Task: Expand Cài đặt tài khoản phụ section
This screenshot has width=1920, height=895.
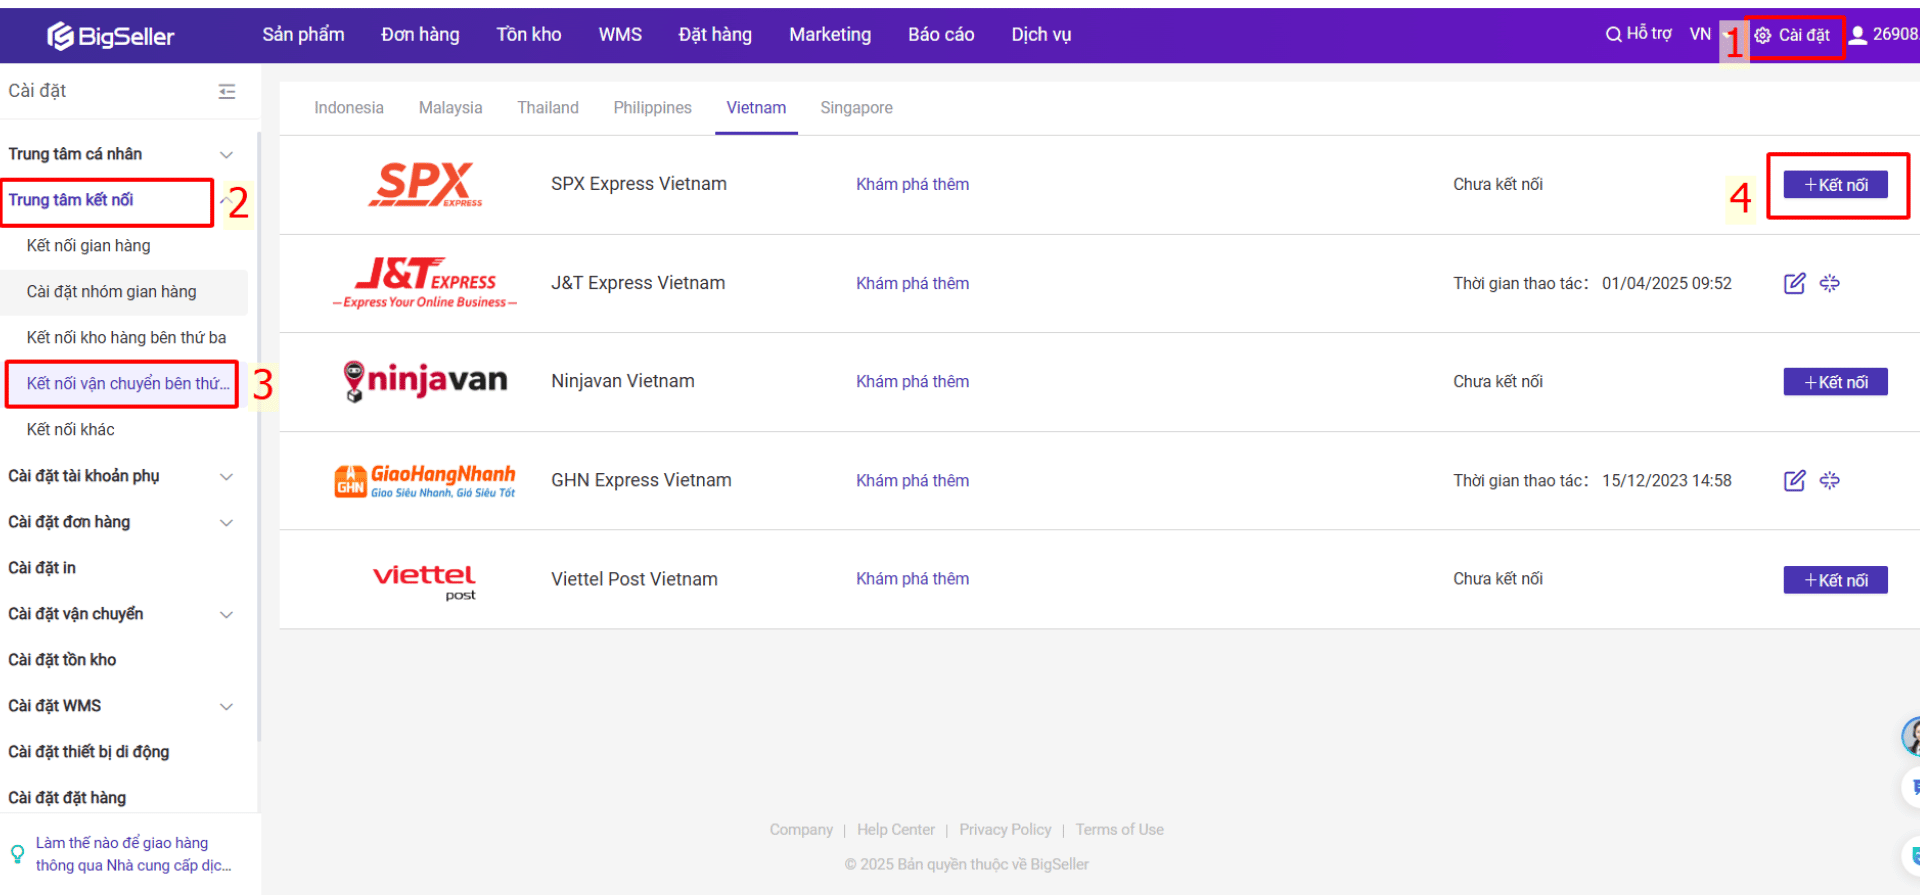Action: (x=226, y=476)
